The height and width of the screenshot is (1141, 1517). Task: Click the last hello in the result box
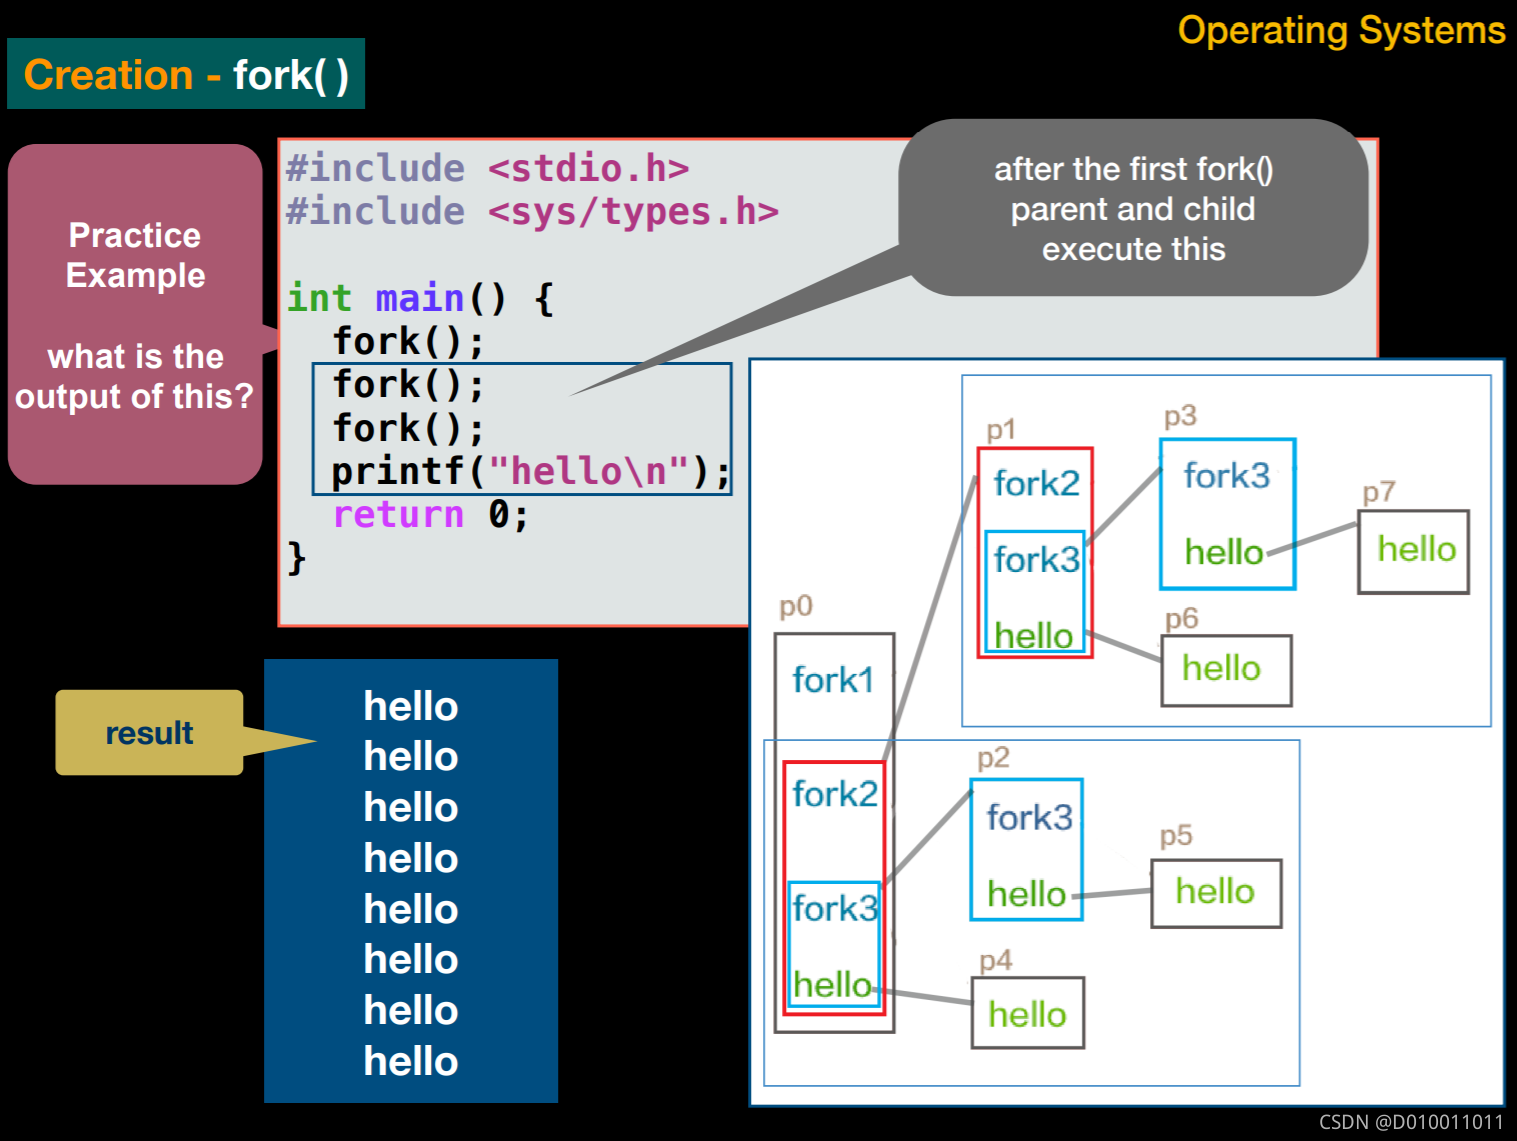(x=411, y=1061)
